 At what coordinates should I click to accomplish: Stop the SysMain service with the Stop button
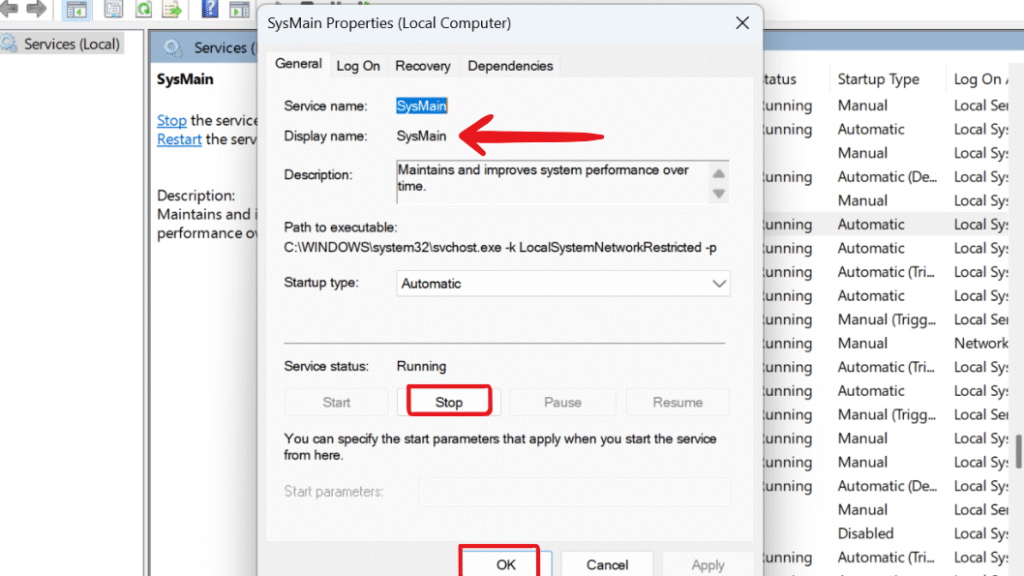[x=449, y=402]
